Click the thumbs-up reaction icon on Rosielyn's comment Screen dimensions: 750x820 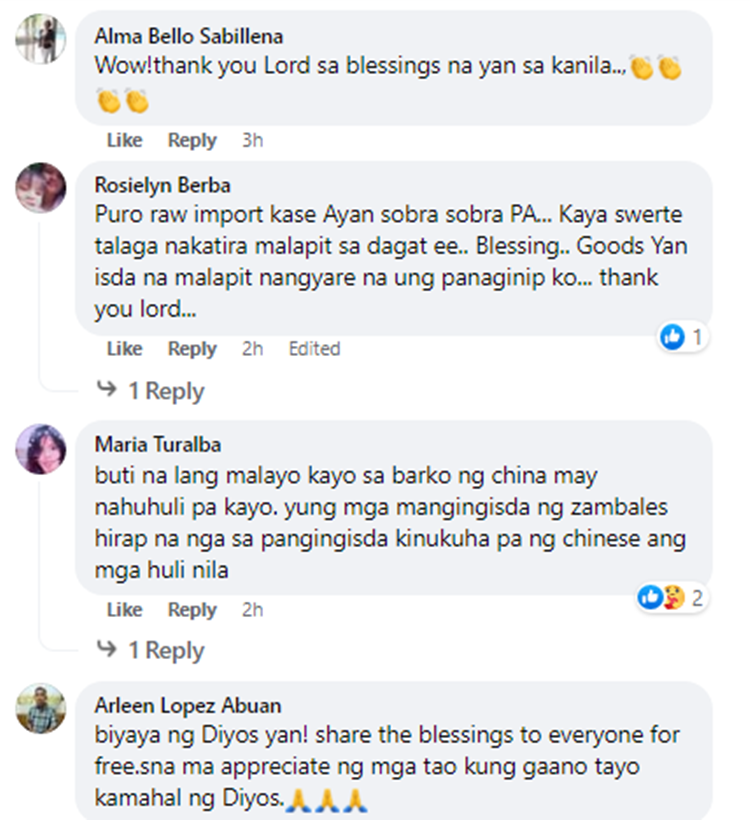click(673, 337)
